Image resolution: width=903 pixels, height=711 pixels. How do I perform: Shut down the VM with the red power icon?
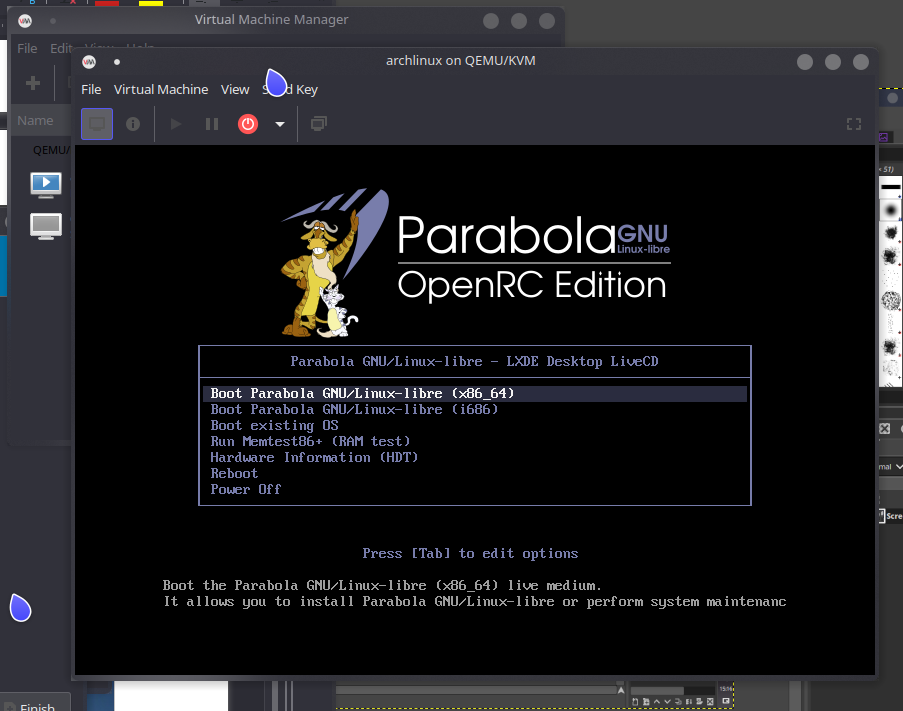coord(247,124)
